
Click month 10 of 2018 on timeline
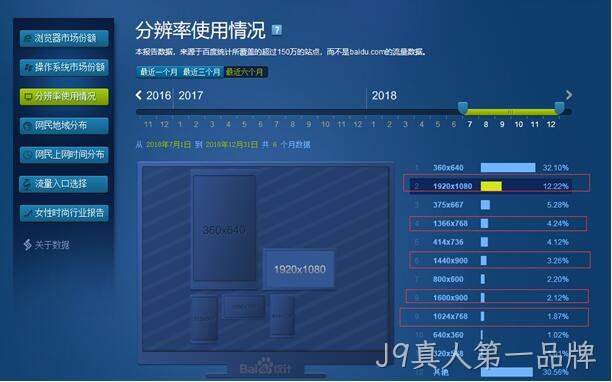click(518, 124)
